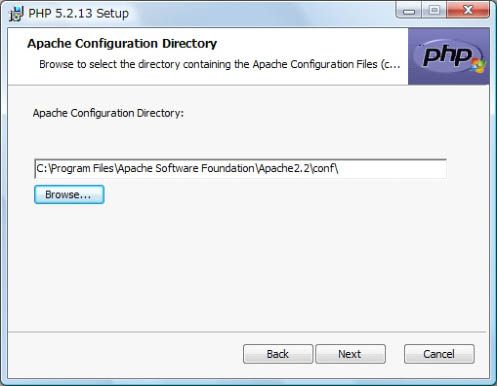Image resolution: width=497 pixels, height=386 pixels.
Task: Click the truncated '(c...' end of description
Action: pos(390,64)
